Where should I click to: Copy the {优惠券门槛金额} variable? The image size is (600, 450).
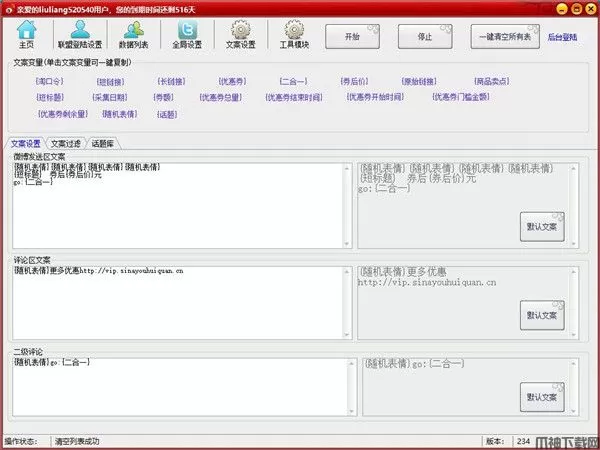(461, 97)
